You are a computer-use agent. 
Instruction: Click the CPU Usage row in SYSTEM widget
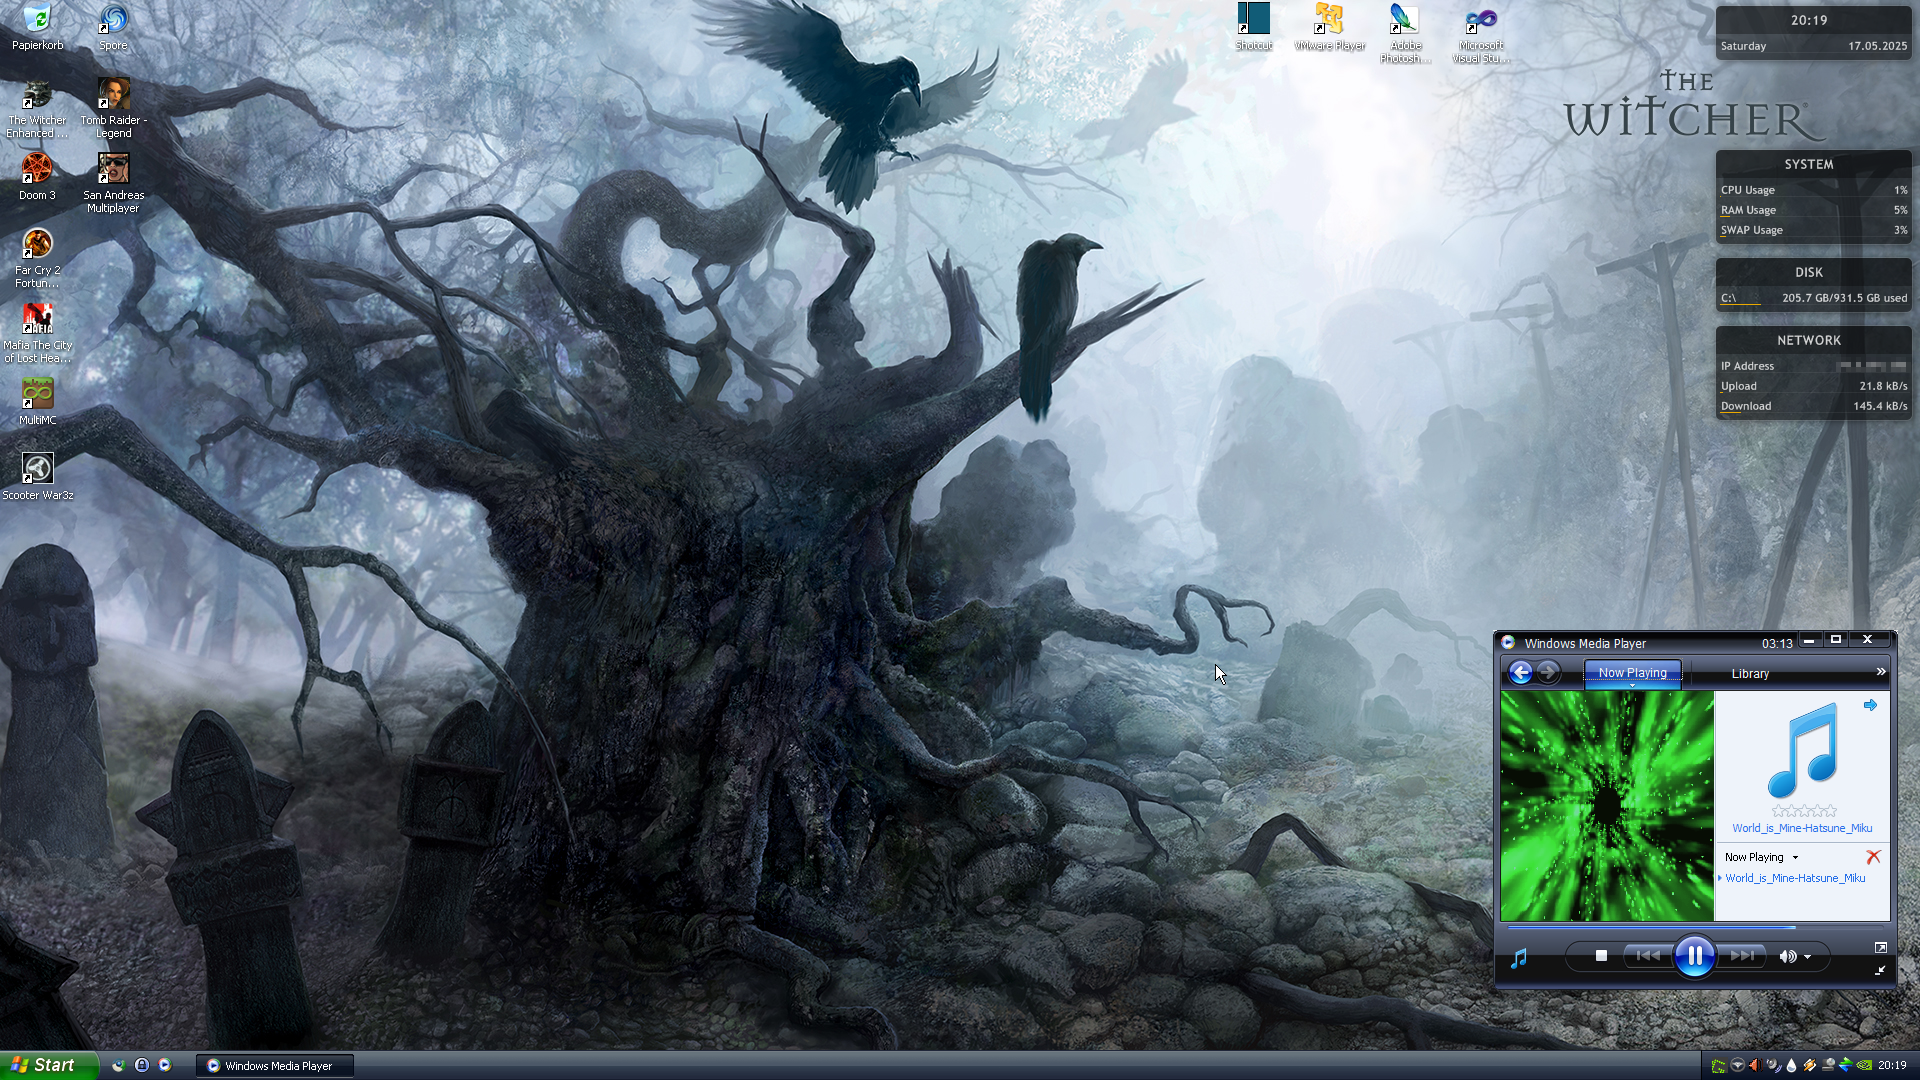(x=1814, y=190)
